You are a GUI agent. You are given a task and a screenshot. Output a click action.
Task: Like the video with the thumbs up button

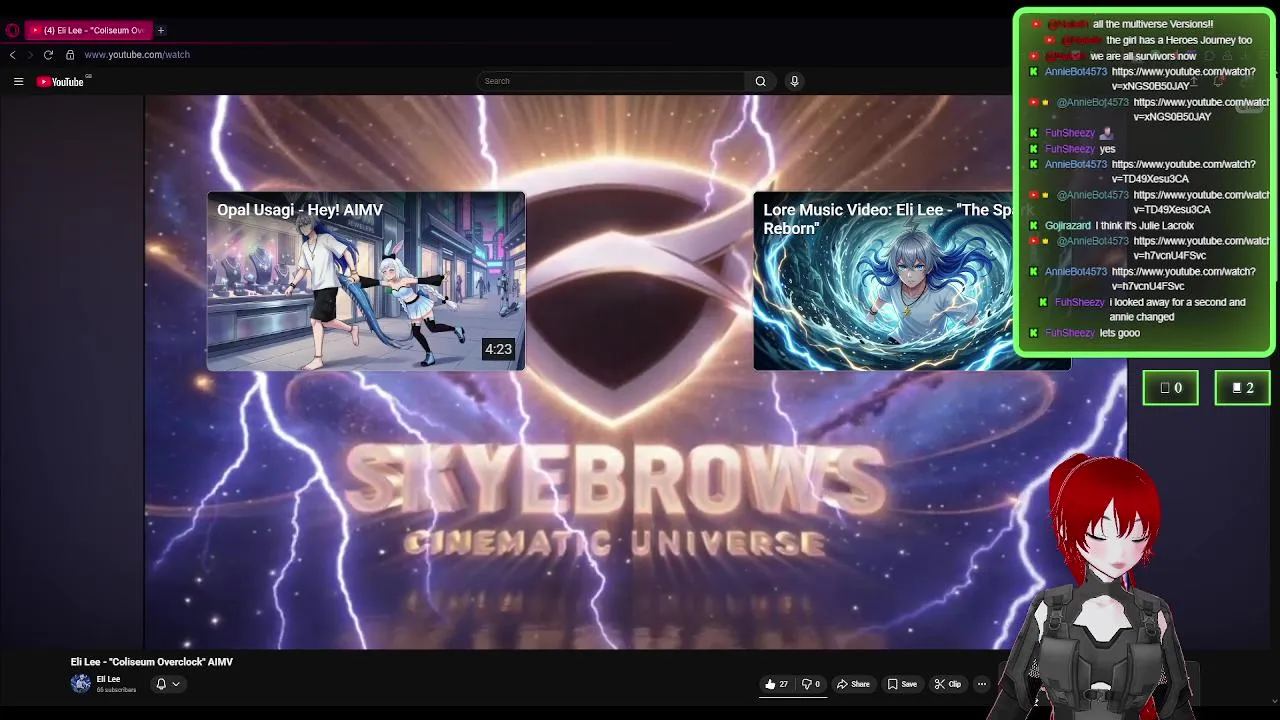tap(776, 684)
